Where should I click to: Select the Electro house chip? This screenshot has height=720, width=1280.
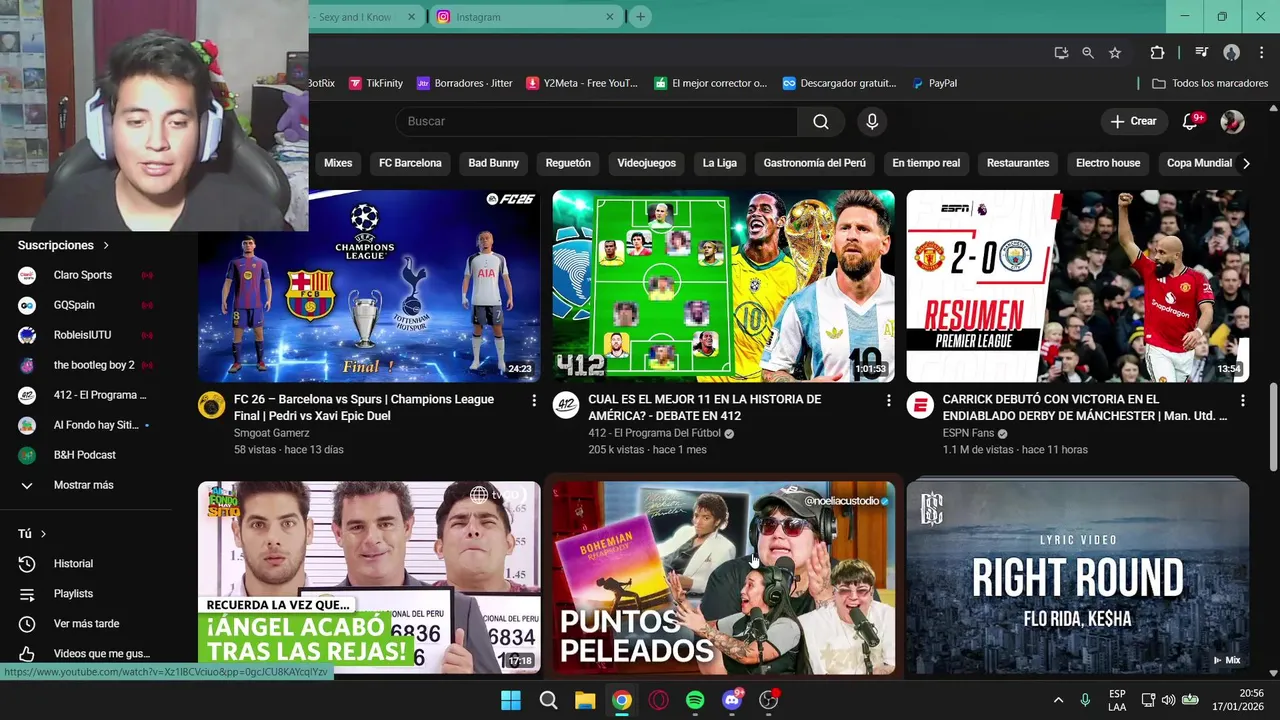pos(1108,163)
